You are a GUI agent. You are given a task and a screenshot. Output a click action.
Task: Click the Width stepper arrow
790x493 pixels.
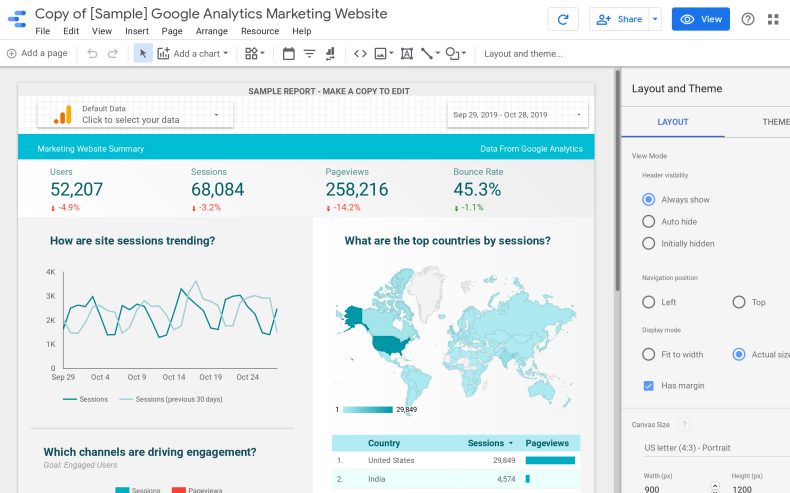715,487
